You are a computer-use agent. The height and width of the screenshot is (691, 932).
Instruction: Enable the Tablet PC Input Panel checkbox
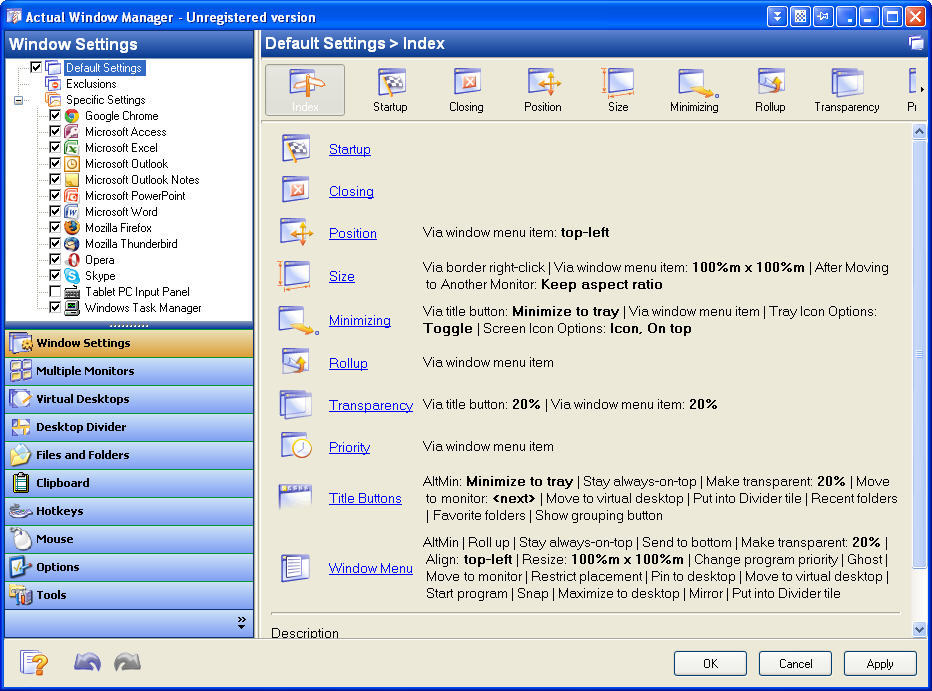pos(54,291)
